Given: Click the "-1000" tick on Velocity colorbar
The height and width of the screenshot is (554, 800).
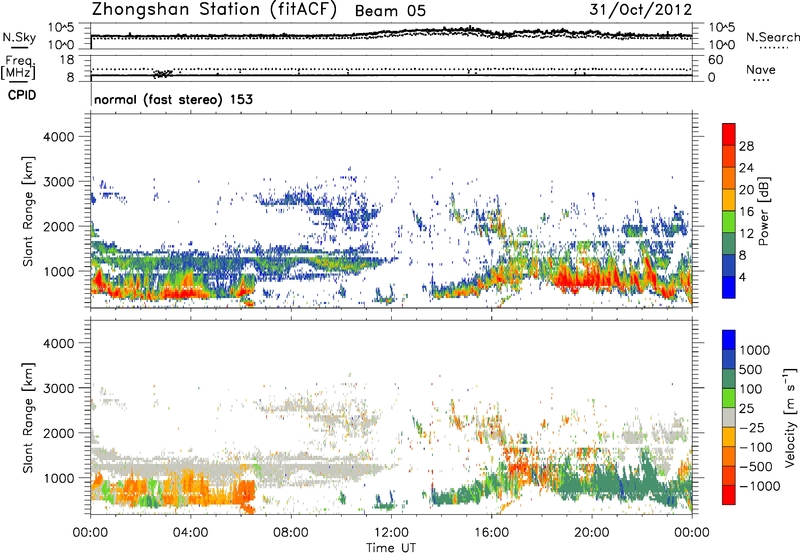Looking at the screenshot, I should [x=759, y=486].
